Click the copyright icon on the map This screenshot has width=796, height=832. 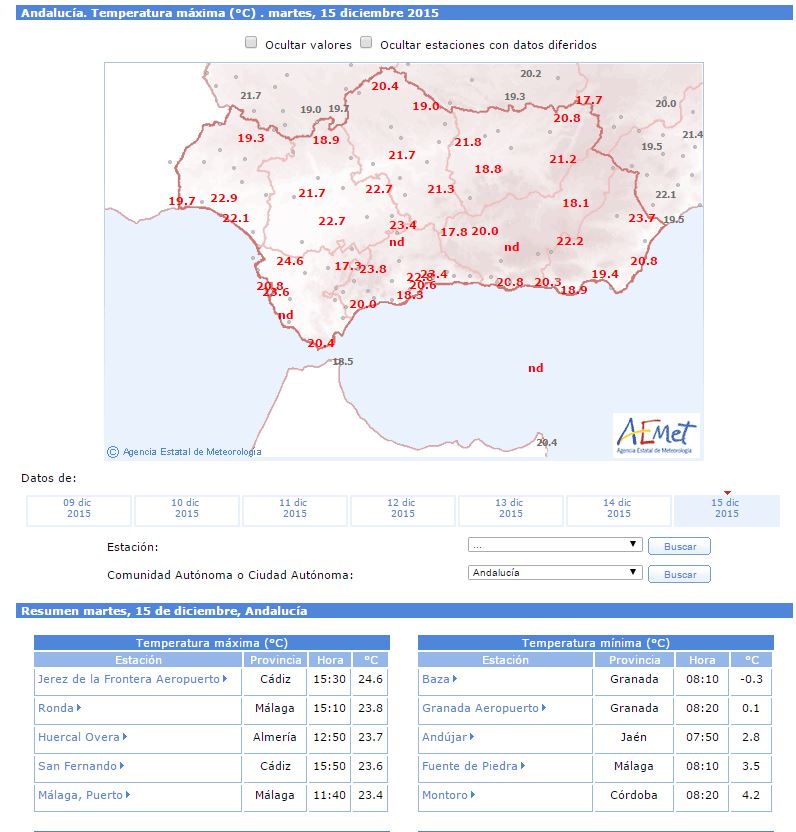113,452
